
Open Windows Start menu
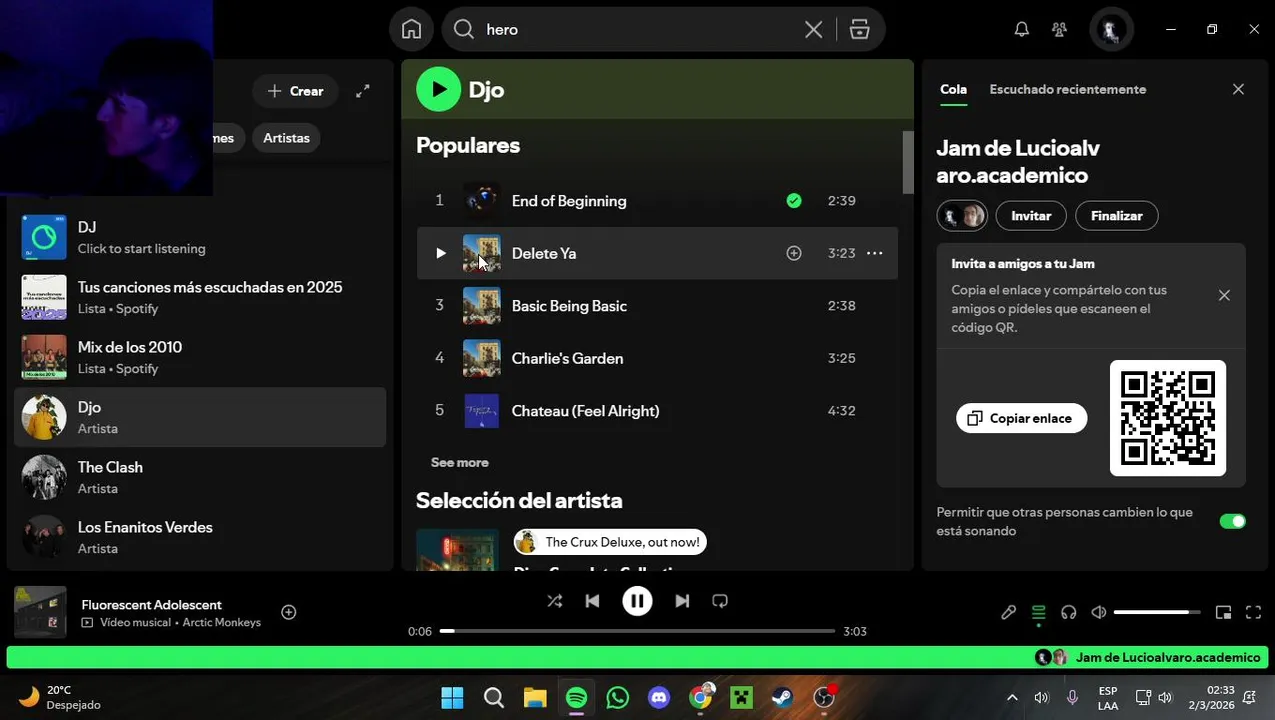(x=452, y=697)
